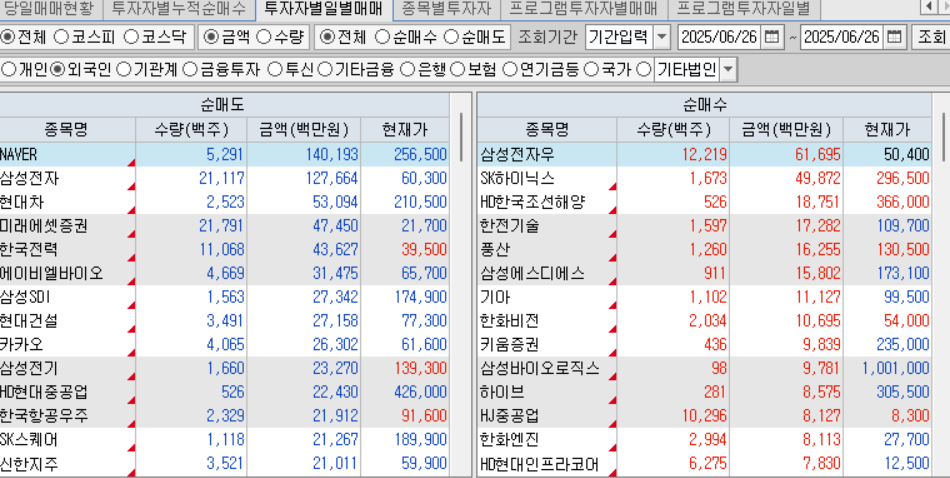The width and height of the screenshot is (950, 478).
Task: Select the 국가 radio button
Action: (591, 70)
